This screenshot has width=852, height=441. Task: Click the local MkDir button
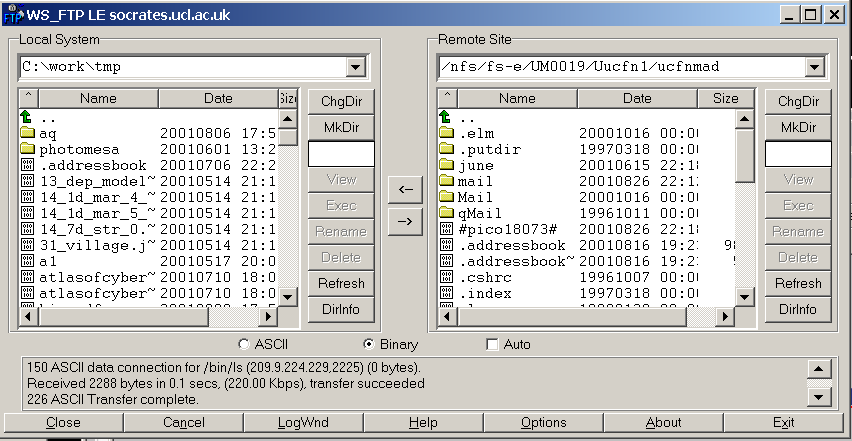pyautogui.click(x=341, y=128)
